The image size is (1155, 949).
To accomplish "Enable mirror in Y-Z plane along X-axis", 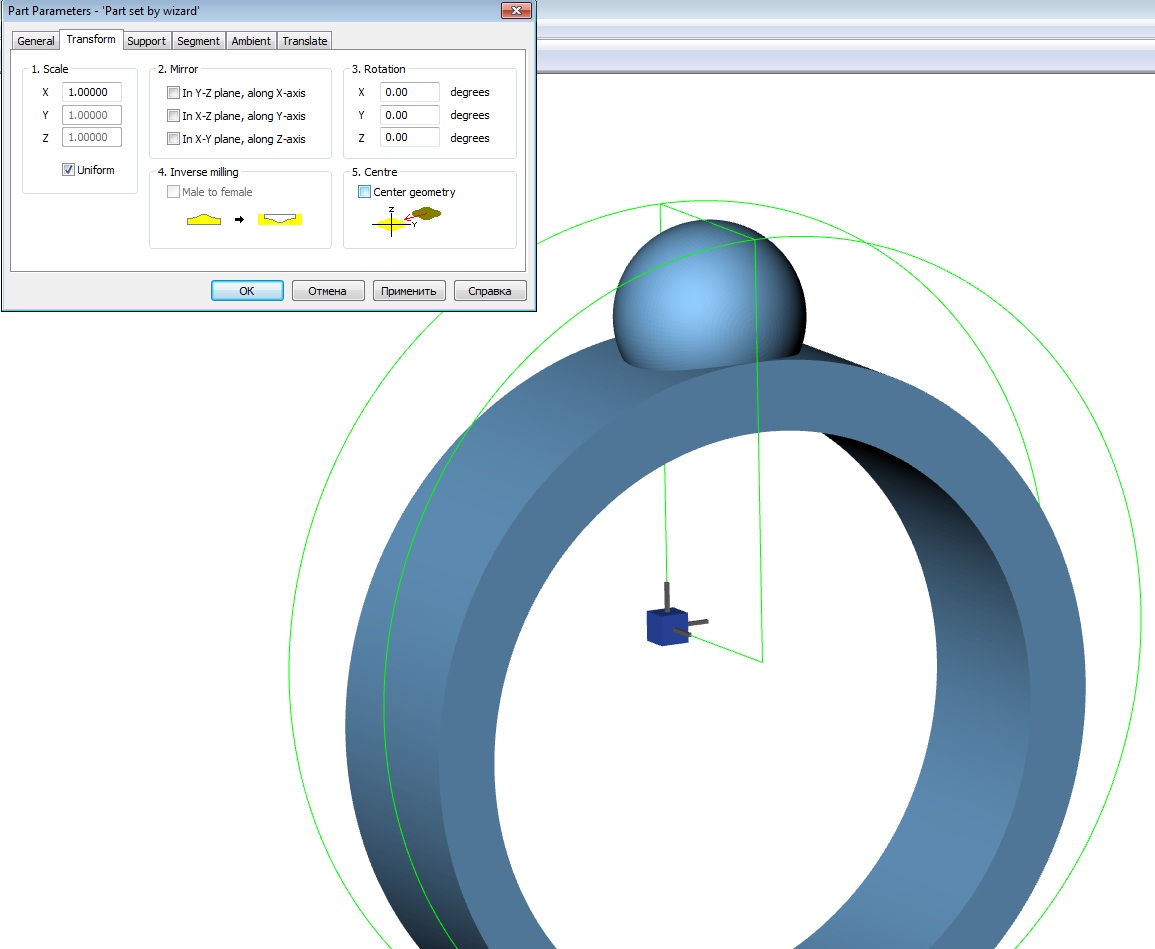I will click(x=174, y=93).
